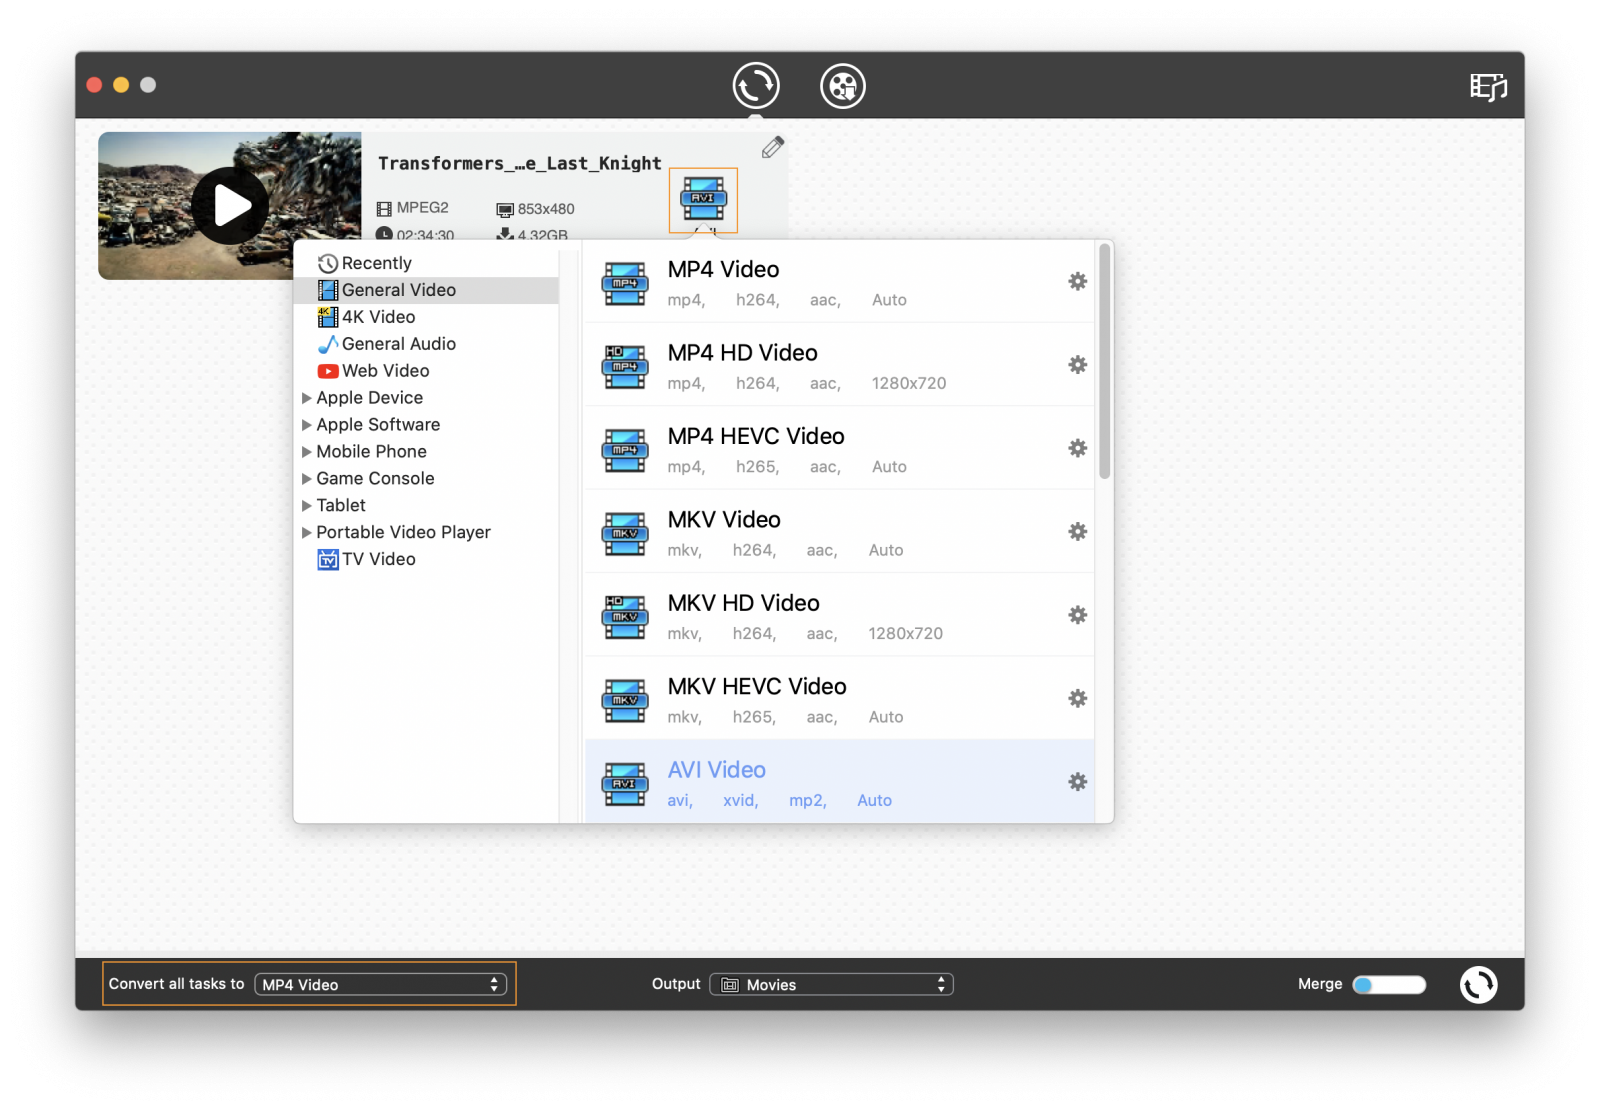Open the Convert all tasks to dropdown
1600x1110 pixels.
380,985
